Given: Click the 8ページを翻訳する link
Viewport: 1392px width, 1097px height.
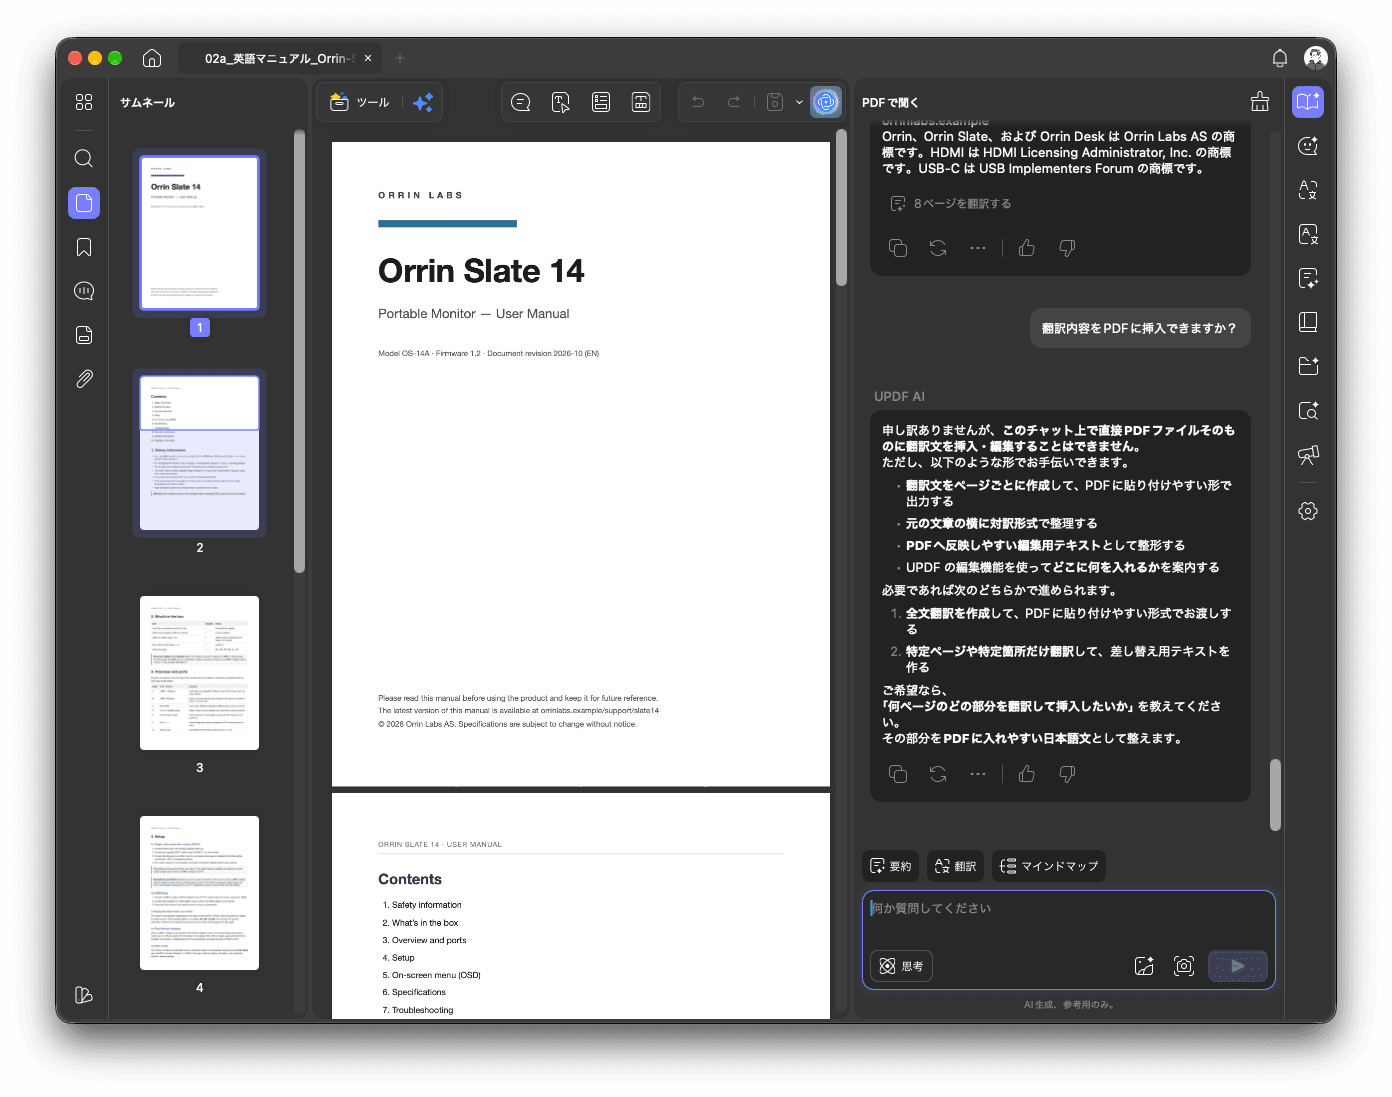Looking at the screenshot, I should click(951, 203).
